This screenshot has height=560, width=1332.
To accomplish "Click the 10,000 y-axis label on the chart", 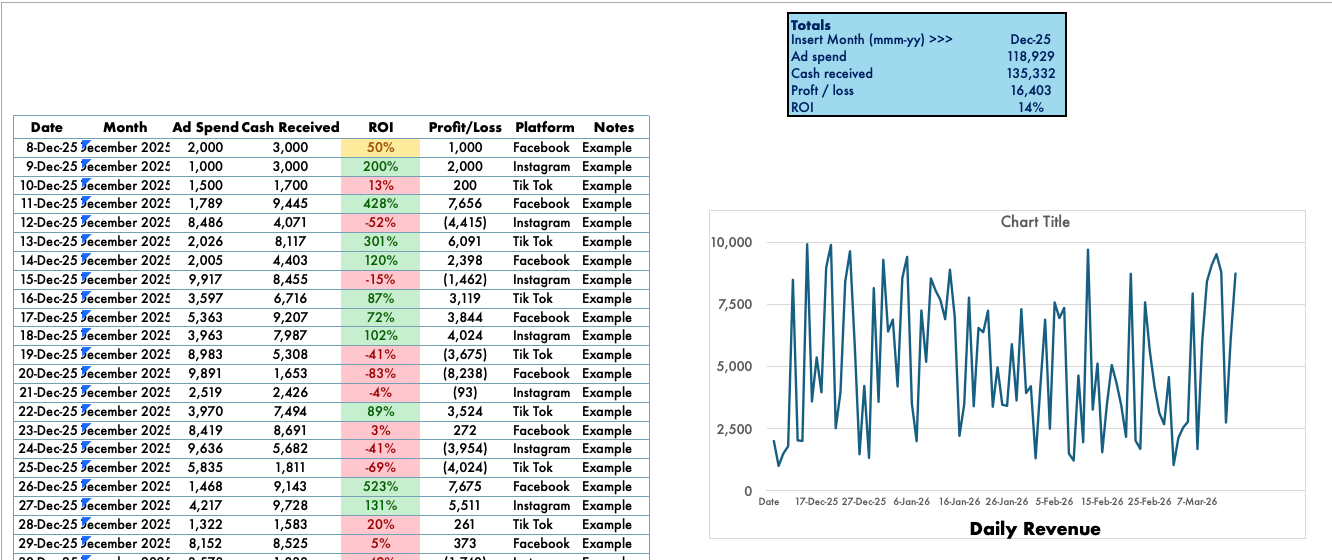I will (732, 242).
